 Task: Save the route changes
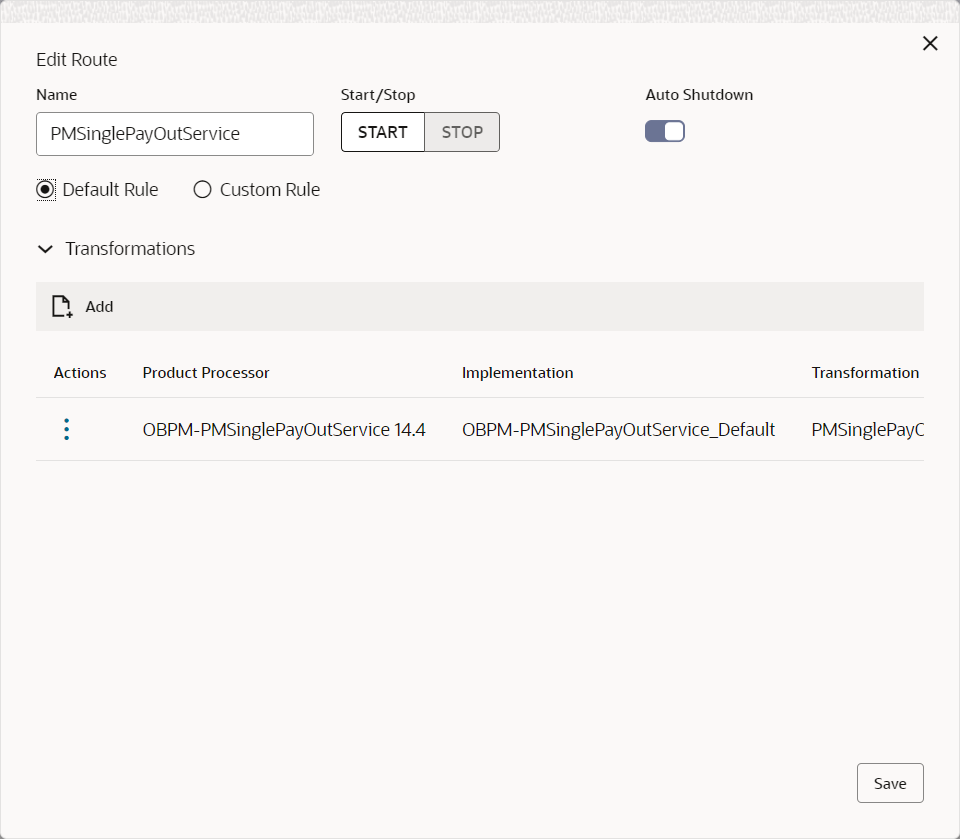pos(890,783)
